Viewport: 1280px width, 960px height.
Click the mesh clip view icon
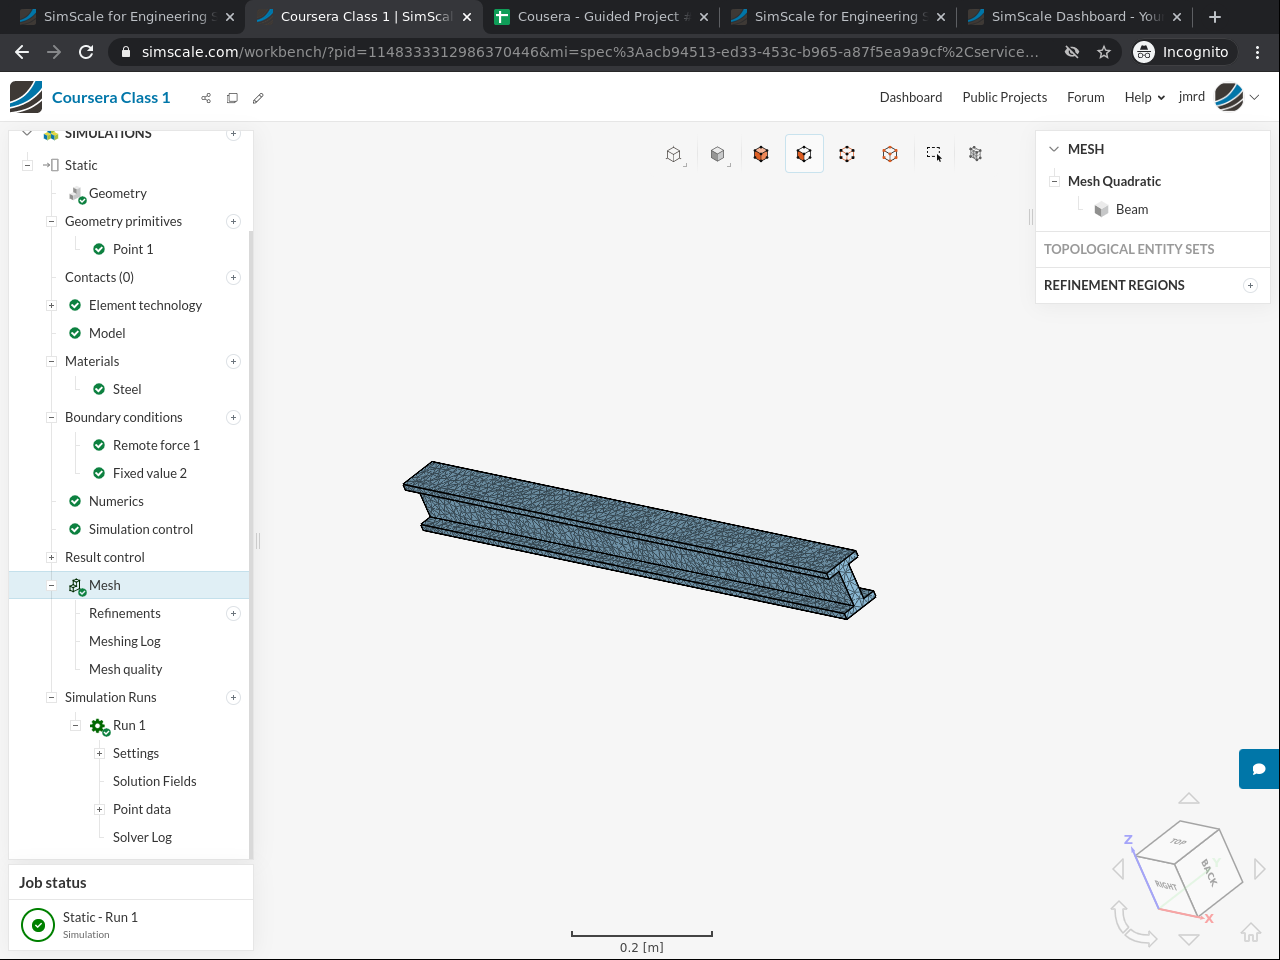(976, 154)
